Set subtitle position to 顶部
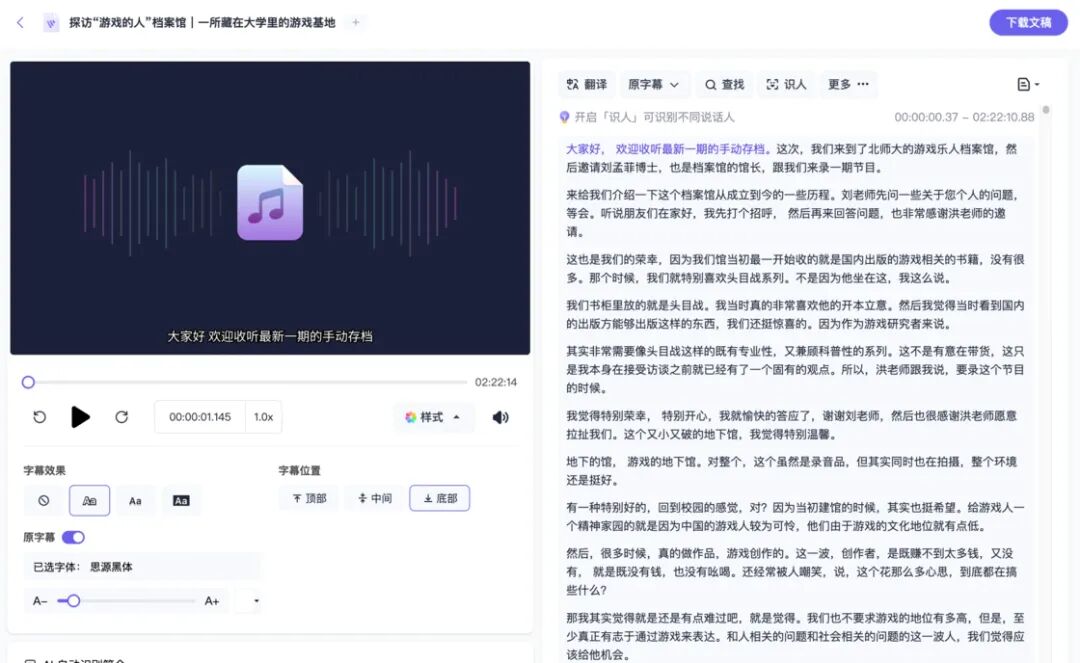Viewport: 1080px width, 663px height. coord(309,498)
